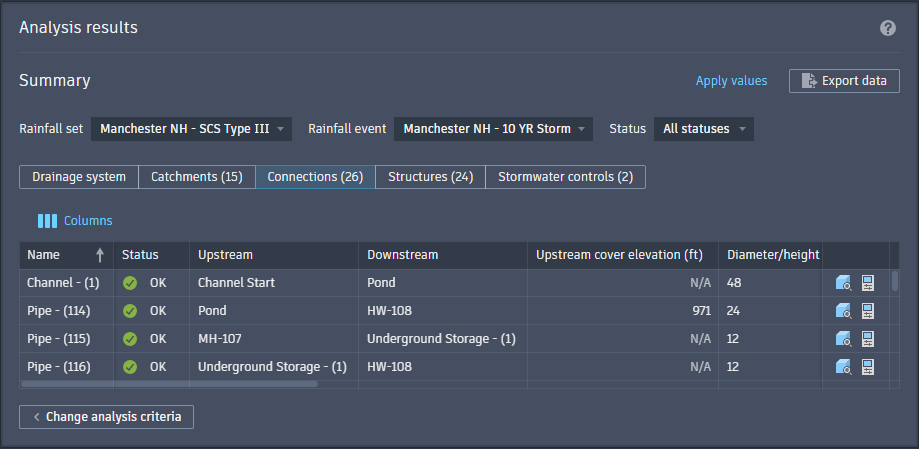Open properties panel for Pipe - (114)
This screenshot has height=449, width=919.
pyautogui.click(x=867, y=311)
